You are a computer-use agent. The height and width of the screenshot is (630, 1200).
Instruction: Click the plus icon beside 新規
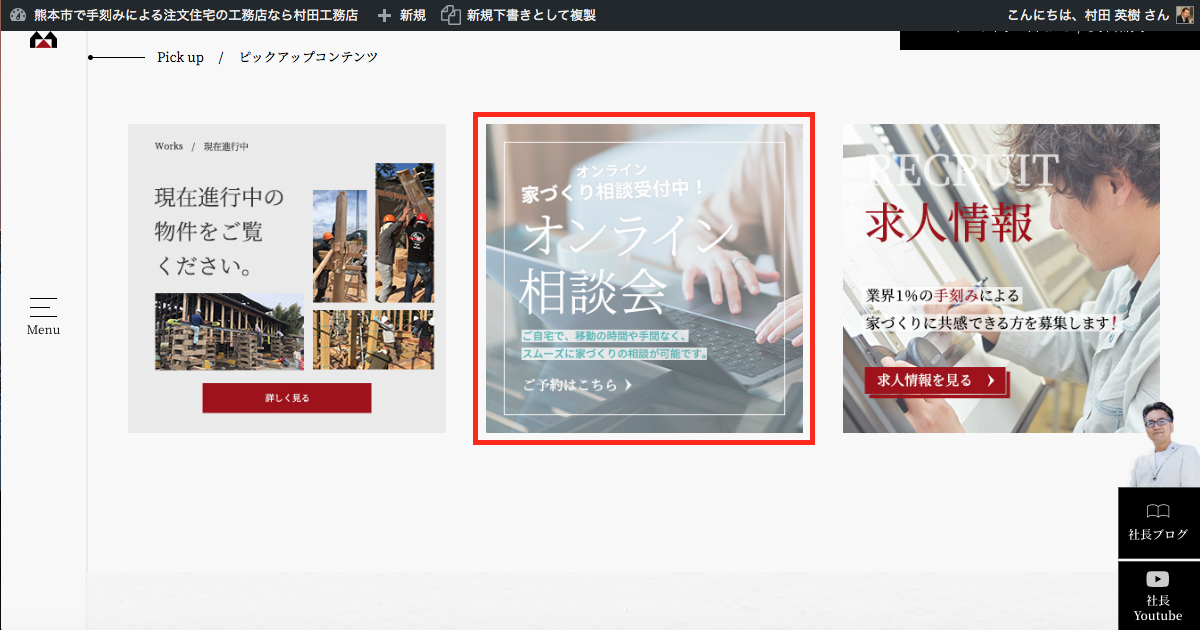click(x=384, y=15)
